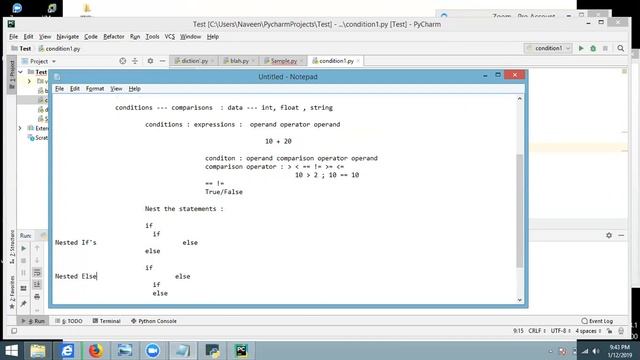The width and height of the screenshot is (640, 360).
Task: Launch Internet Explorer from the taskbar
Action: tap(67, 351)
